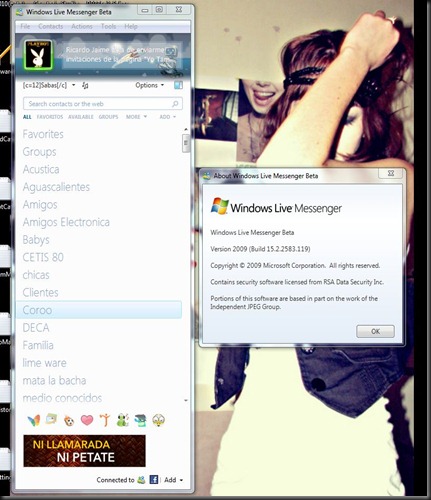Click the green frog with headphones icon
Screen dimensions: 431x500
click(x=122, y=420)
